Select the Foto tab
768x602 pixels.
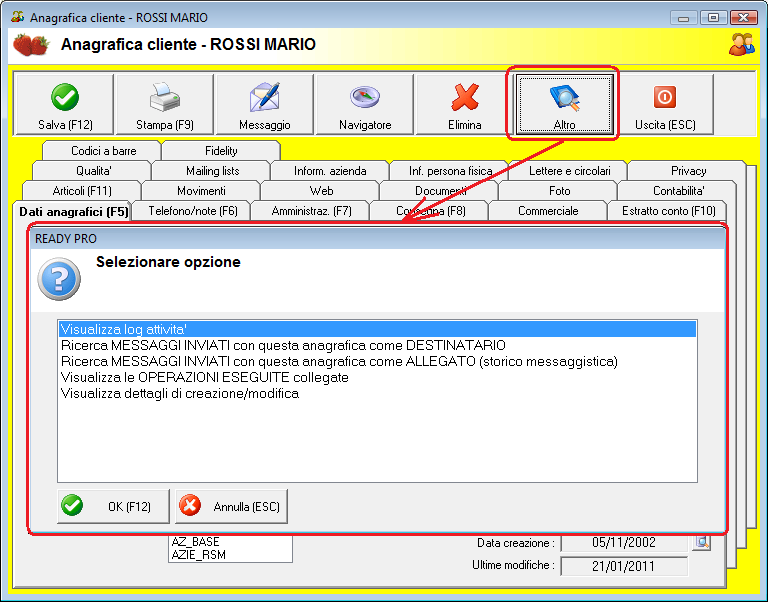point(559,191)
